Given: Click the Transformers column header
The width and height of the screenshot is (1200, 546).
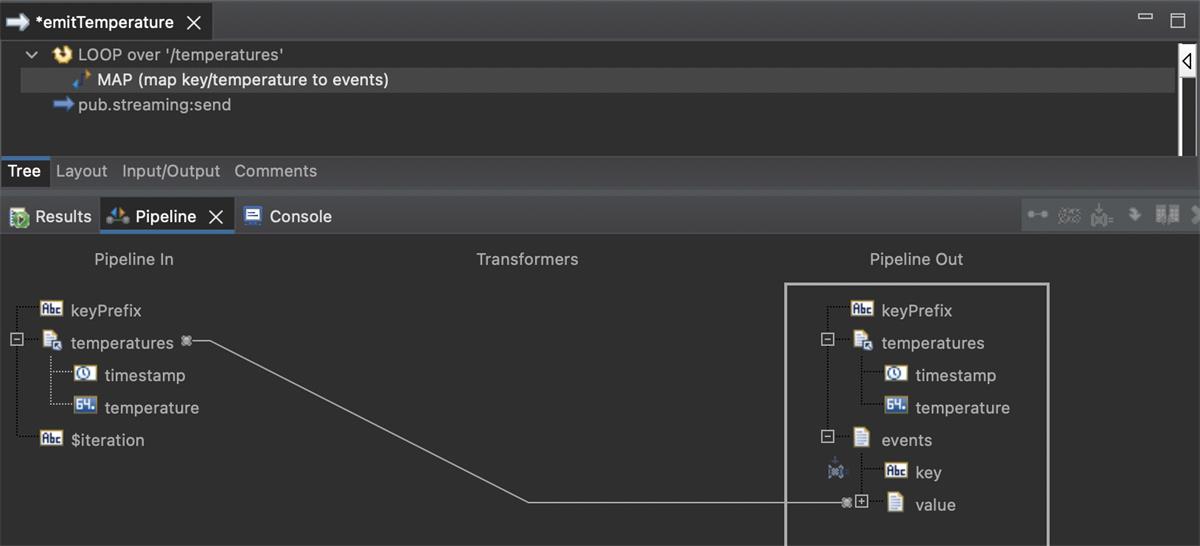Looking at the screenshot, I should coord(527,259).
